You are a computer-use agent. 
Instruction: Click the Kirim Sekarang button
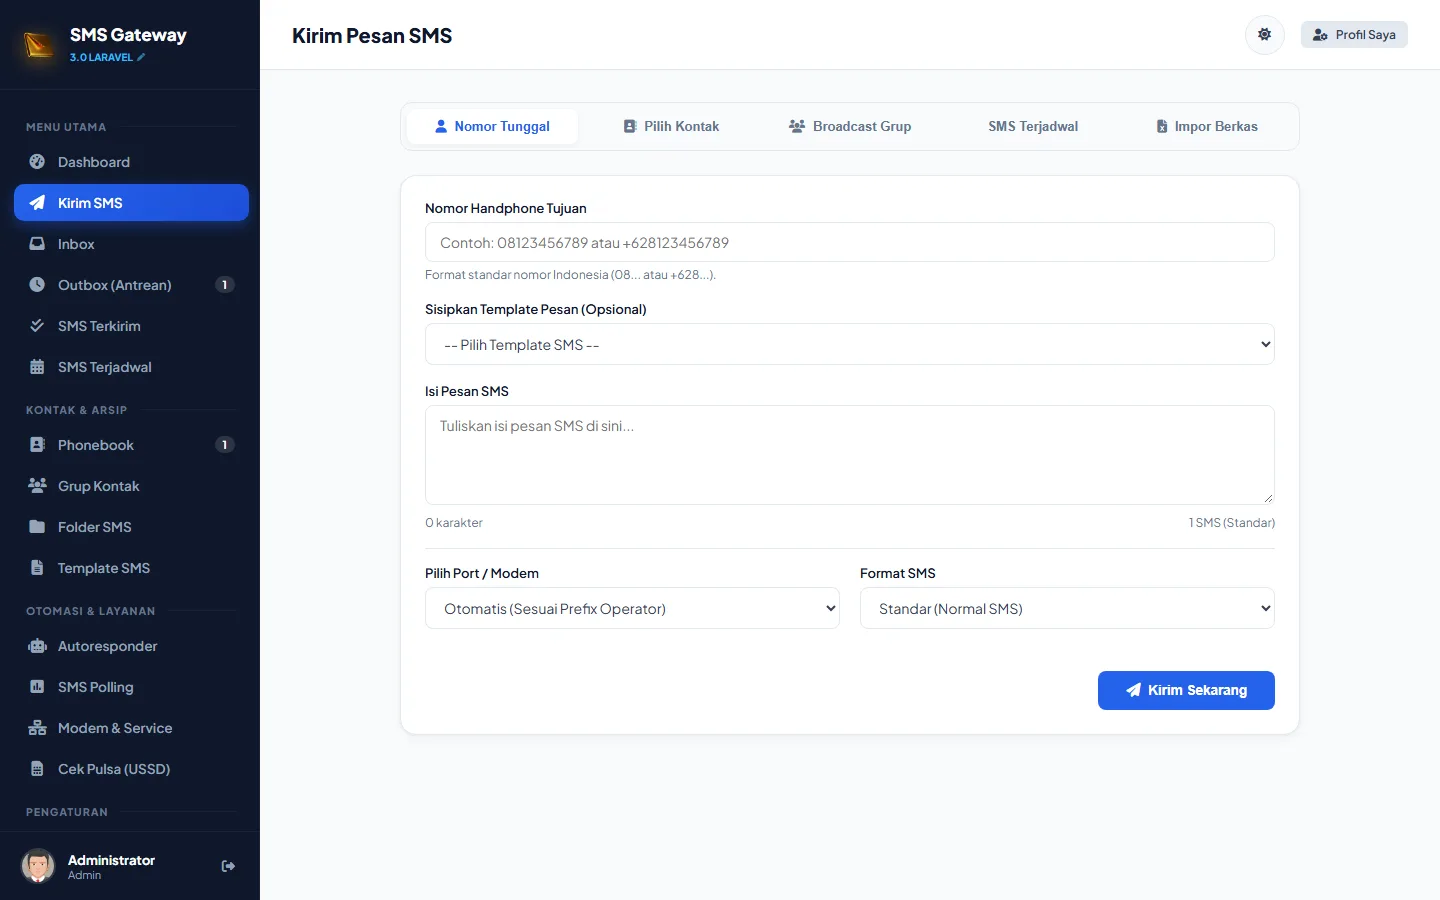[1186, 690]
